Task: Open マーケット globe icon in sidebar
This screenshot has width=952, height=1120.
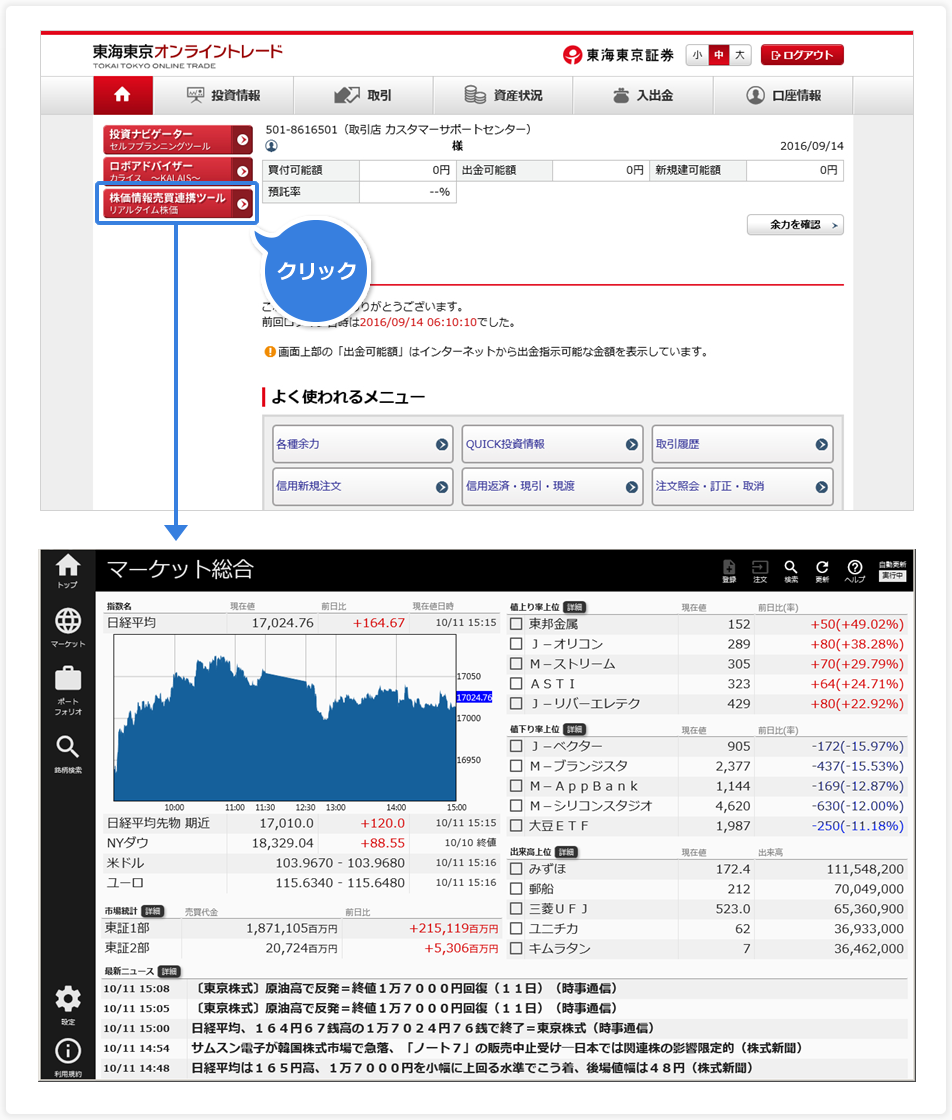Action: 68,628
